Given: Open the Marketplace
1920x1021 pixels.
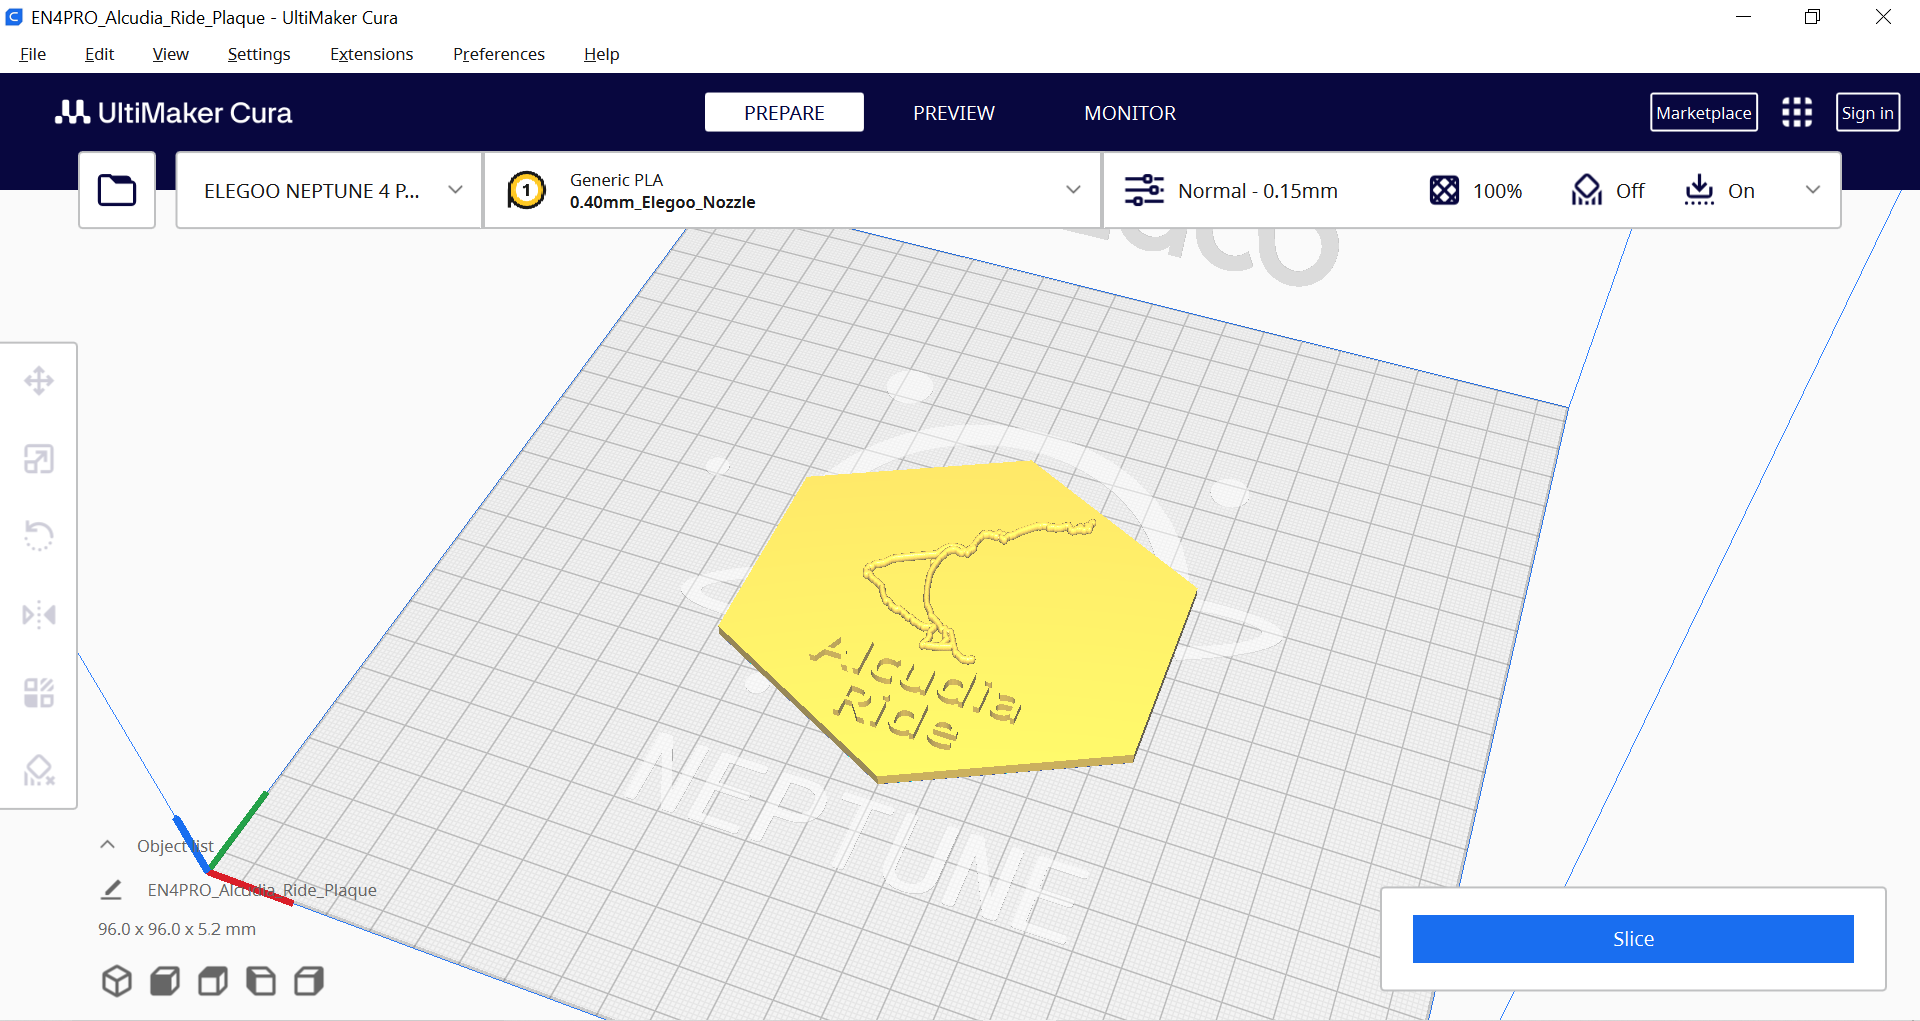Looking at the screenshot, I should click(1704, 112).
